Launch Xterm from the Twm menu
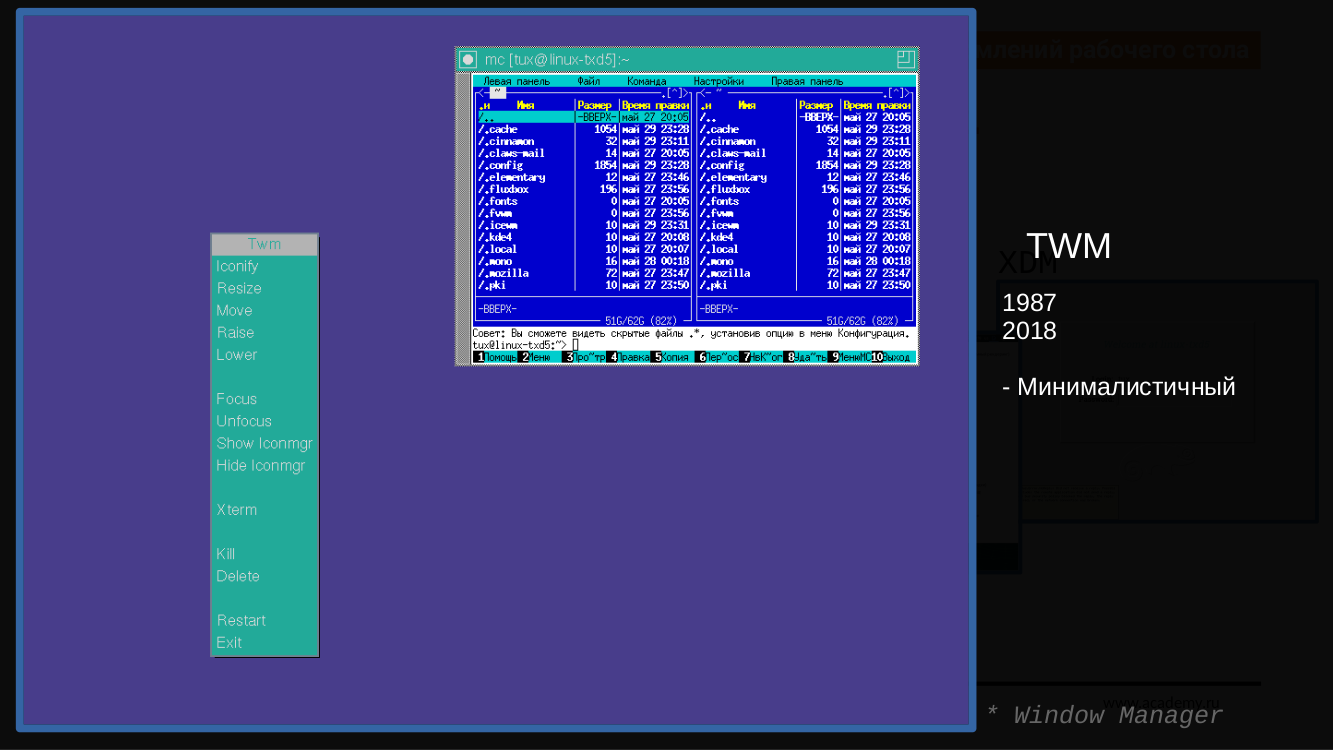Image resolution: width=1333 pixels, height=750 pixels. [265, 509]
